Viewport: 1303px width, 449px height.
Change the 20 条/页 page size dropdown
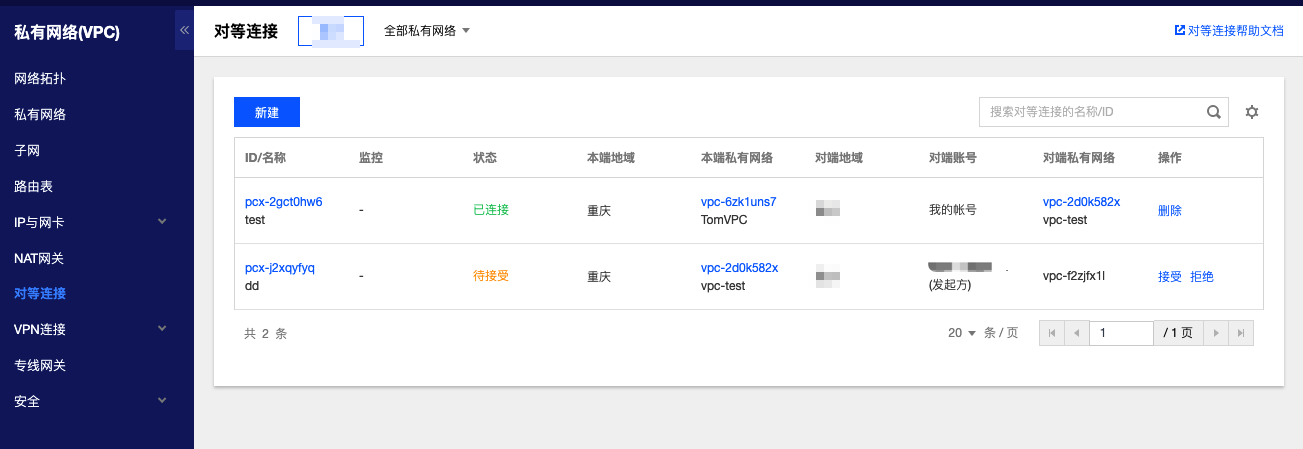[x=961, y=333]
